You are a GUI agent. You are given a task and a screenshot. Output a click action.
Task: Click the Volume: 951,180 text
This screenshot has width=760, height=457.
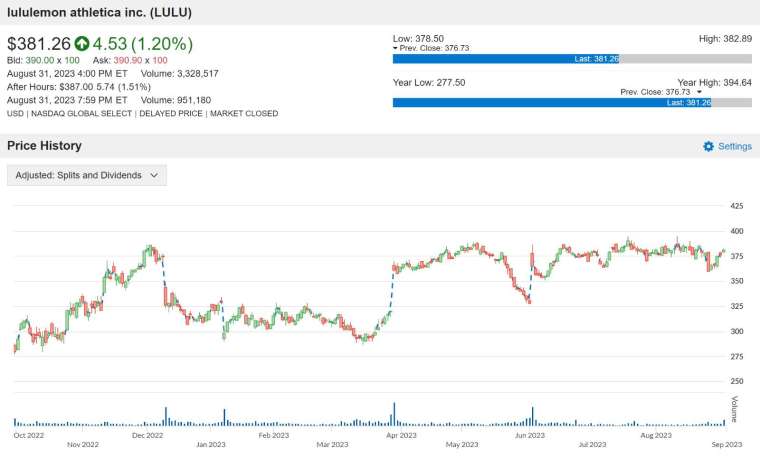click(x=175, y=100)
